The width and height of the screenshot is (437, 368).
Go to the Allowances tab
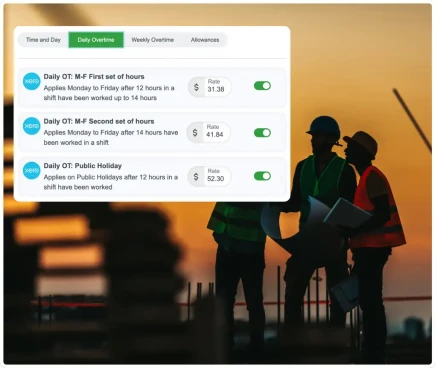pyautogui.click(x=205, y=40)
